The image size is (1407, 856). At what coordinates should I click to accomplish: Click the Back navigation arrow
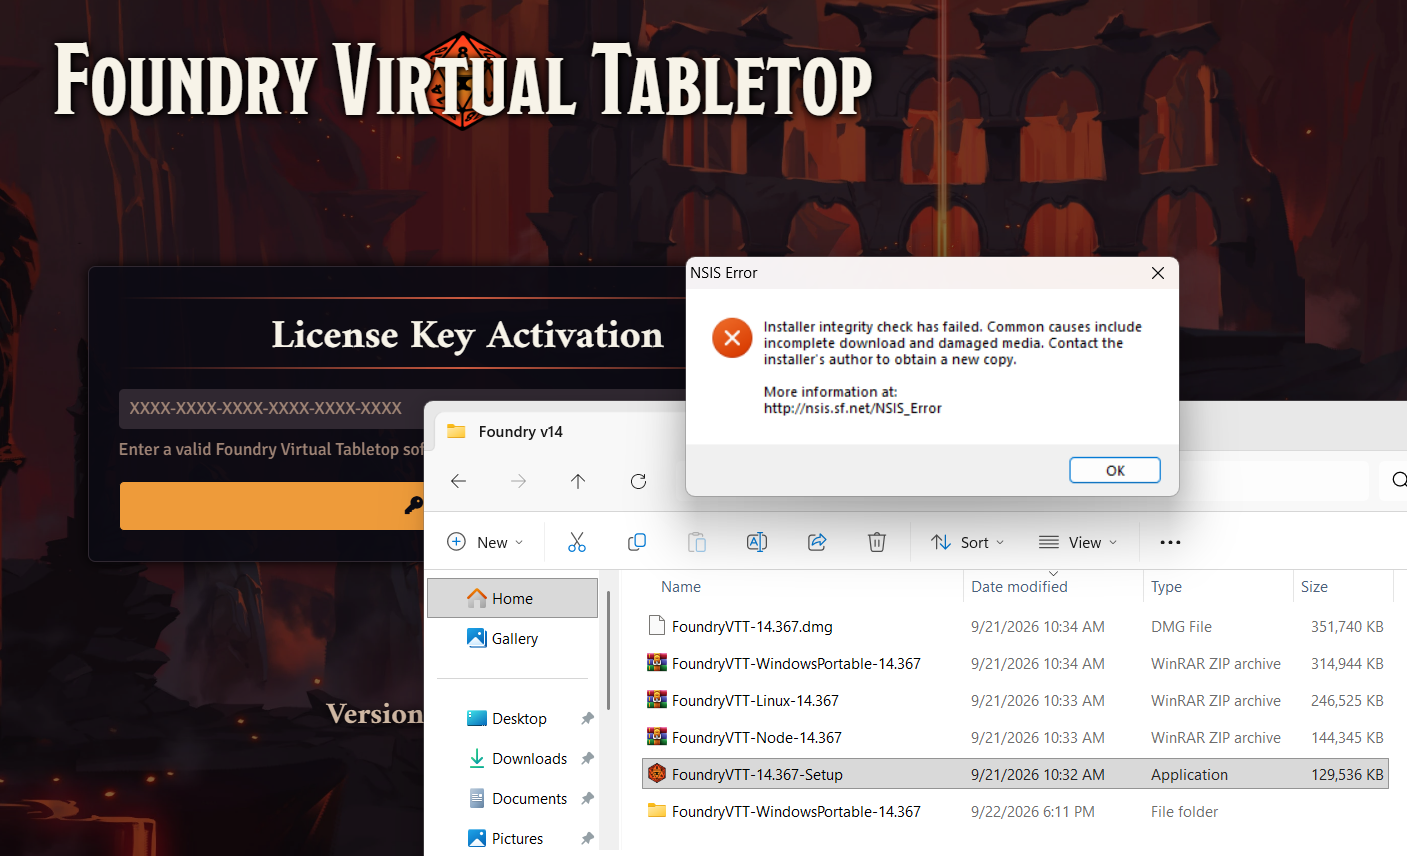(x=458, y=481)
